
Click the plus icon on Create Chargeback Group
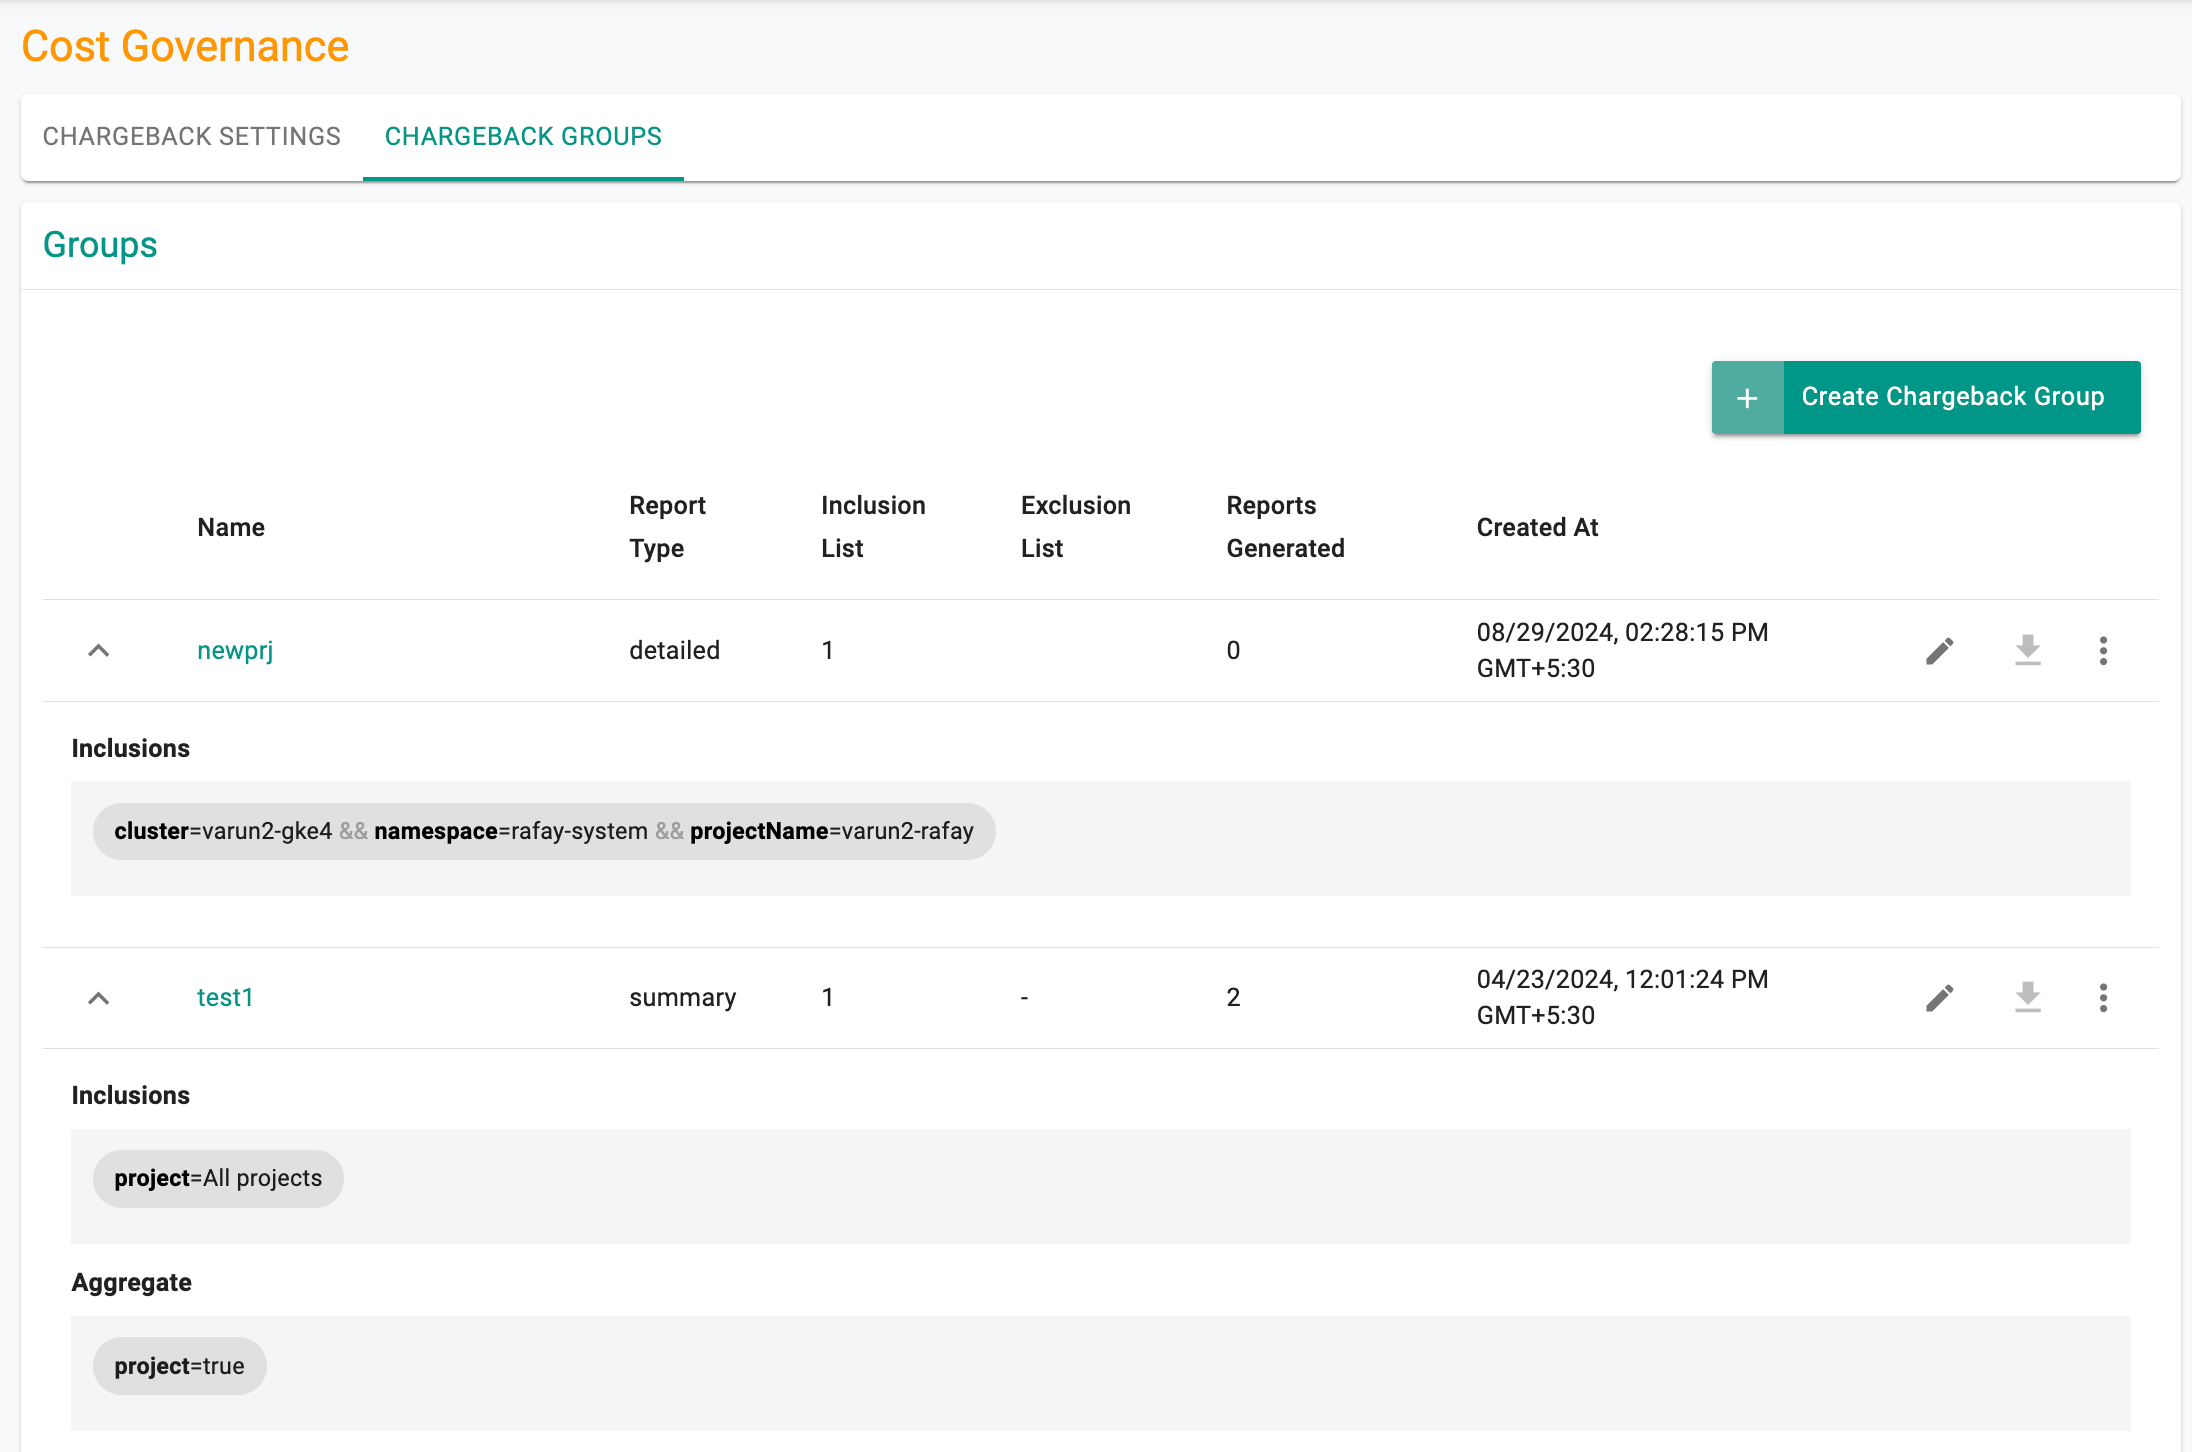click(1746, 397)
